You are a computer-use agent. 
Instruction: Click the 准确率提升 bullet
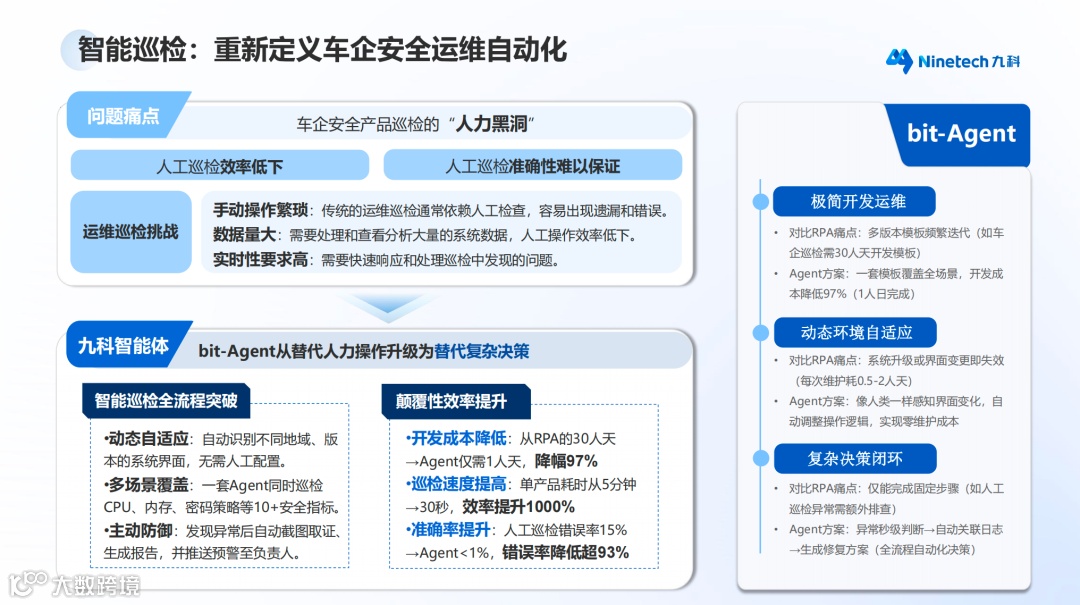tap(517, 541)
